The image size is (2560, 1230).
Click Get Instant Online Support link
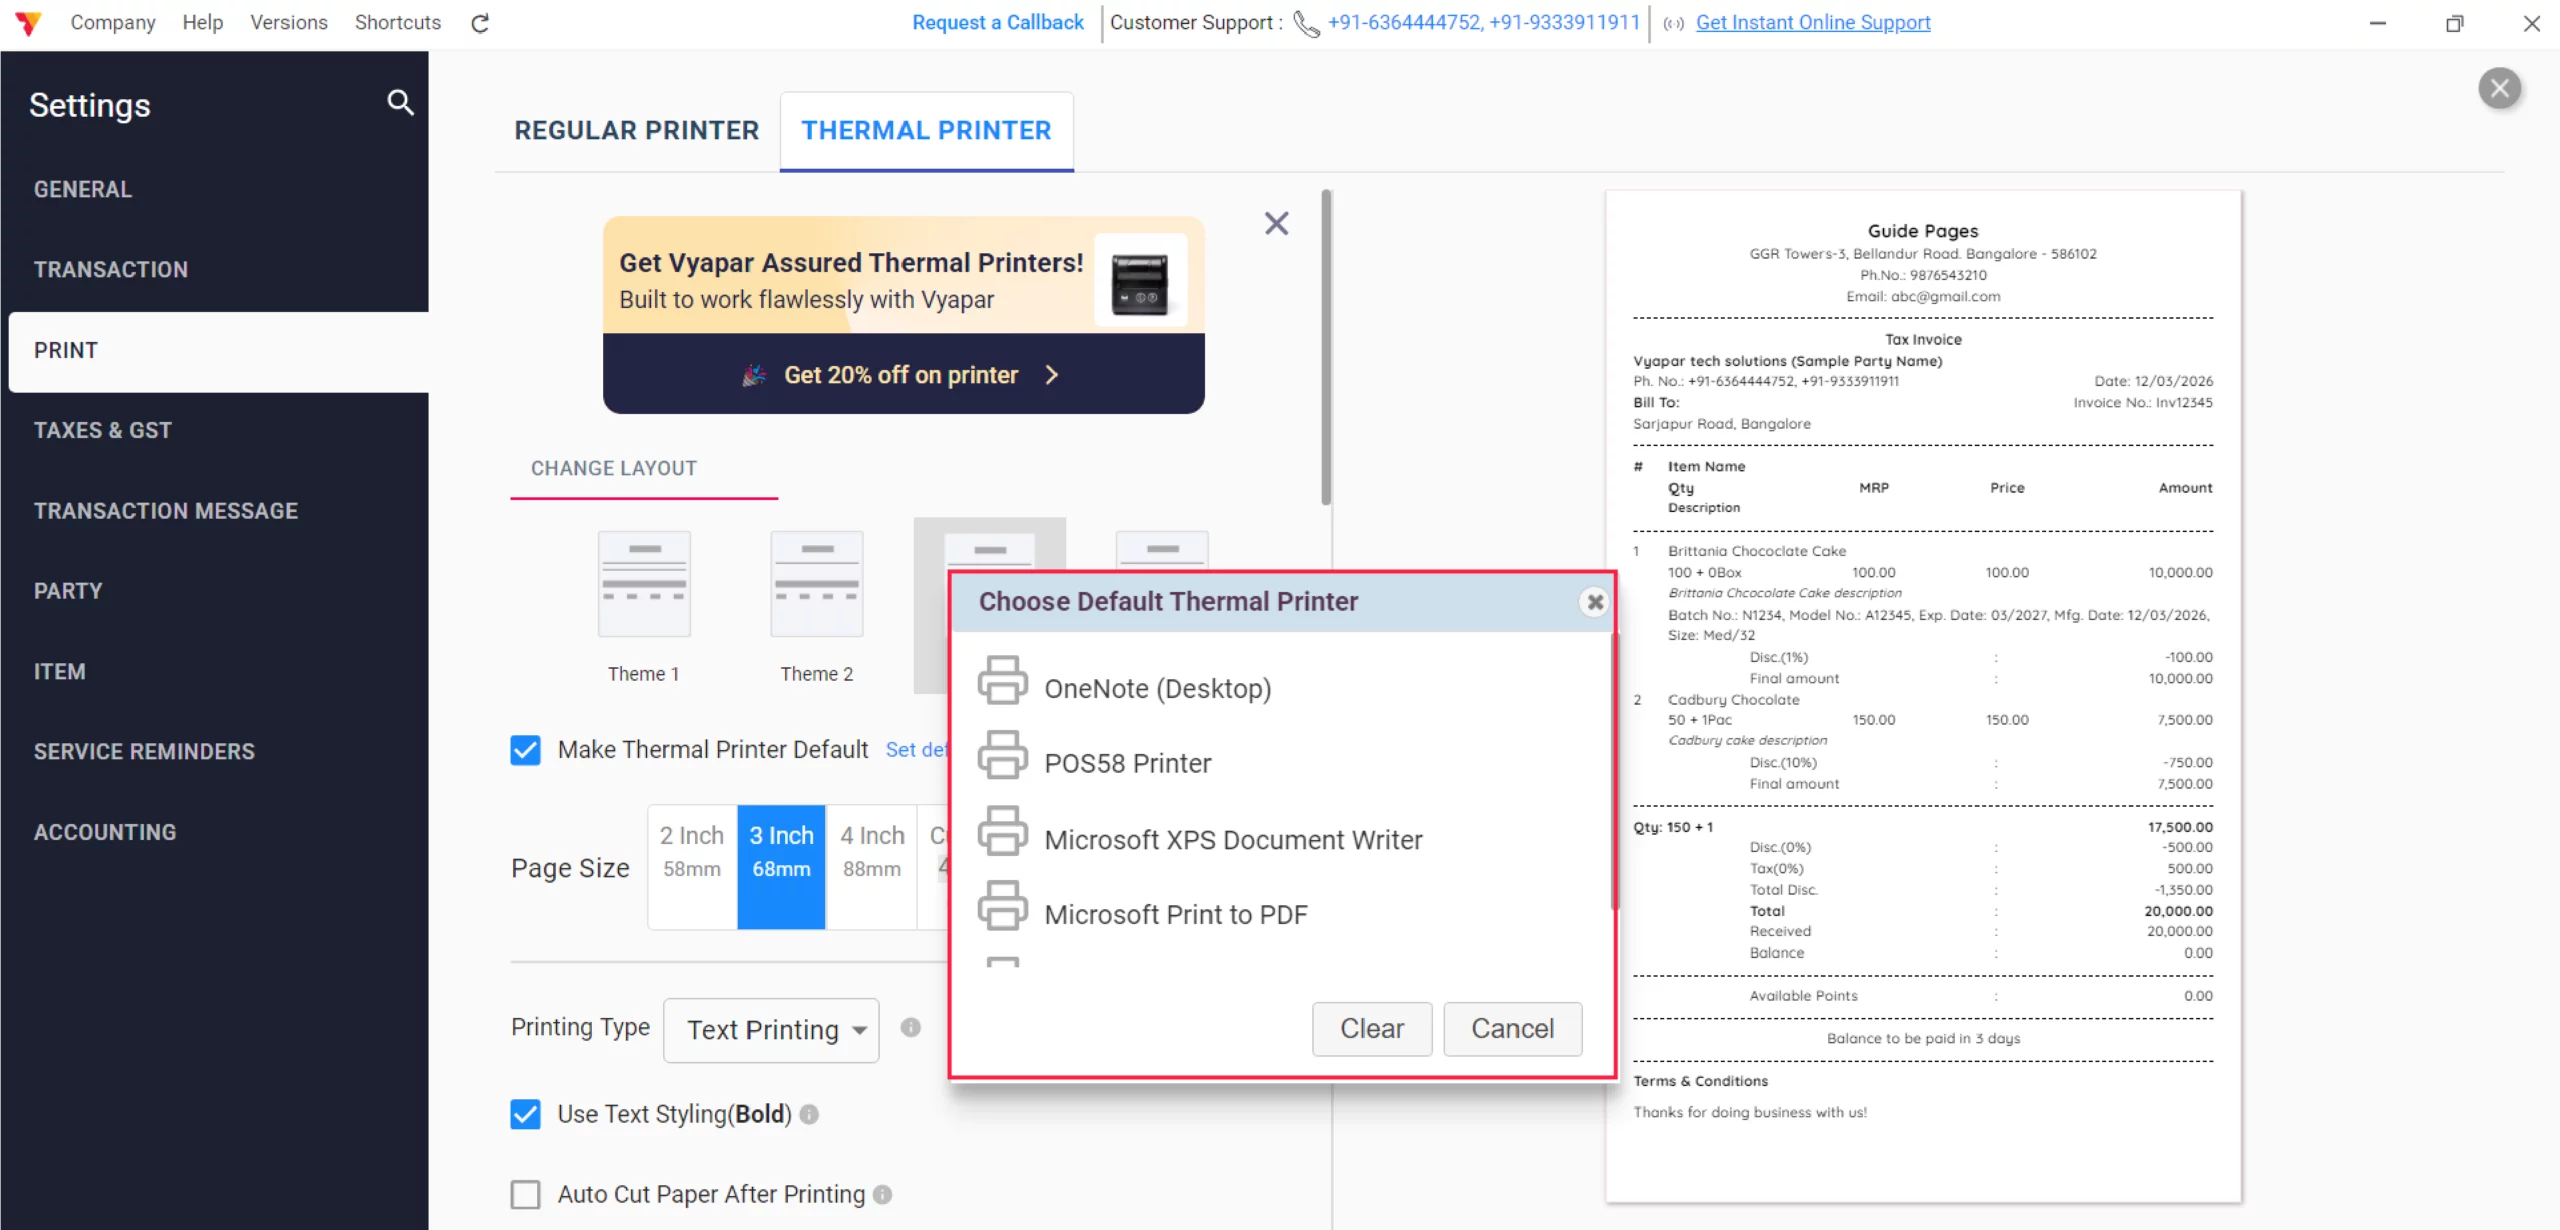[x=1813, y=22]
